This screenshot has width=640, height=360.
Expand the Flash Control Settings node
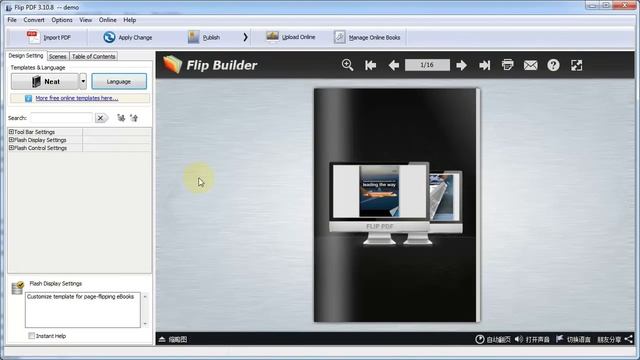(11, 148)
